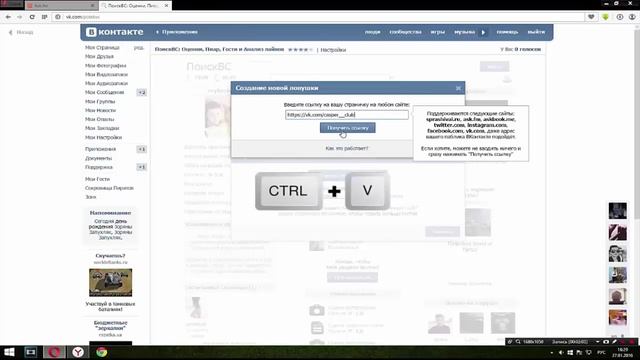Open Task View on taskbar

coord(31,352)
